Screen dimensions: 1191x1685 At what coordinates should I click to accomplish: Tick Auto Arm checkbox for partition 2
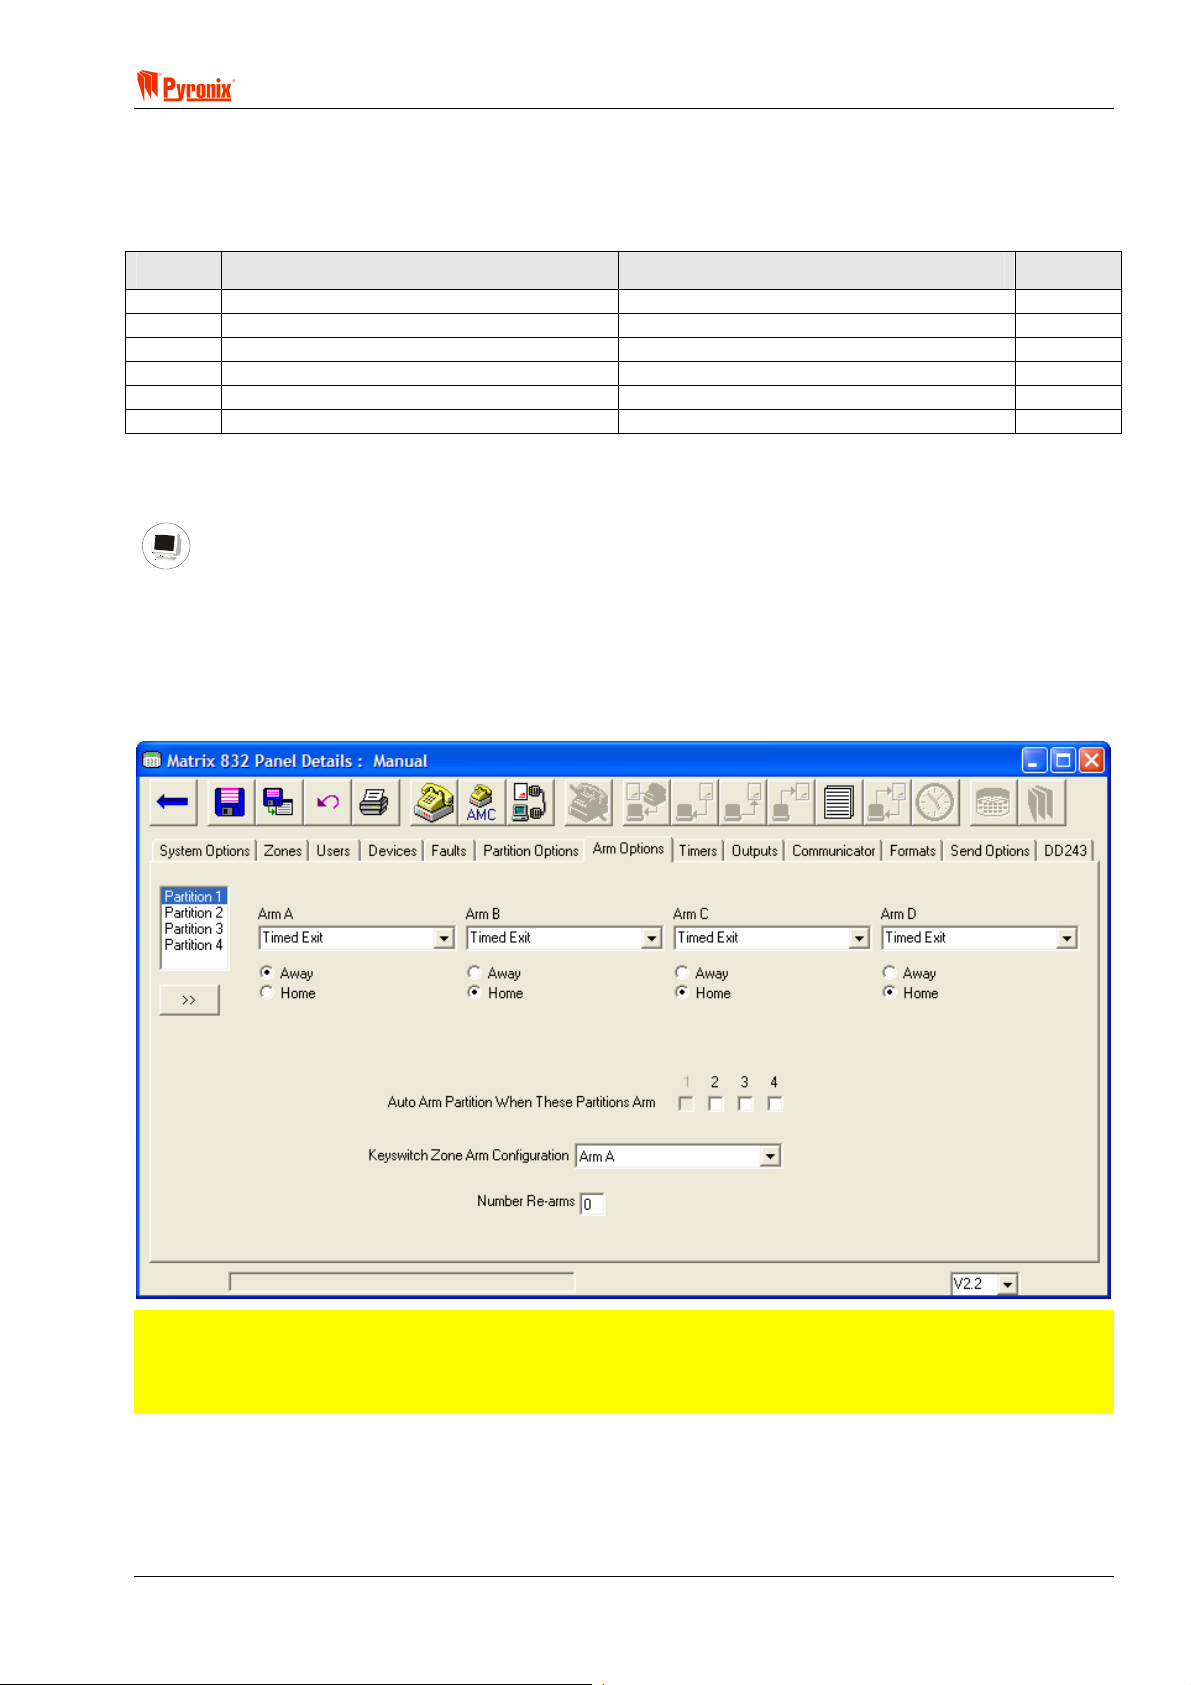click(716, 1104)
